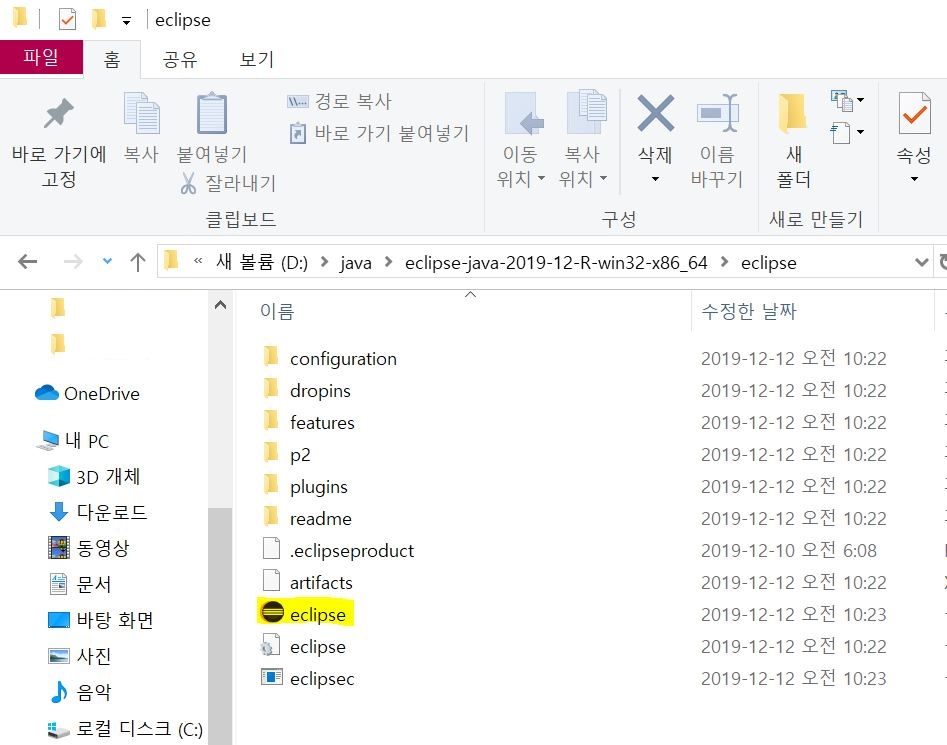
Task: Switch to the View (보기) tab
Action: 257,60
